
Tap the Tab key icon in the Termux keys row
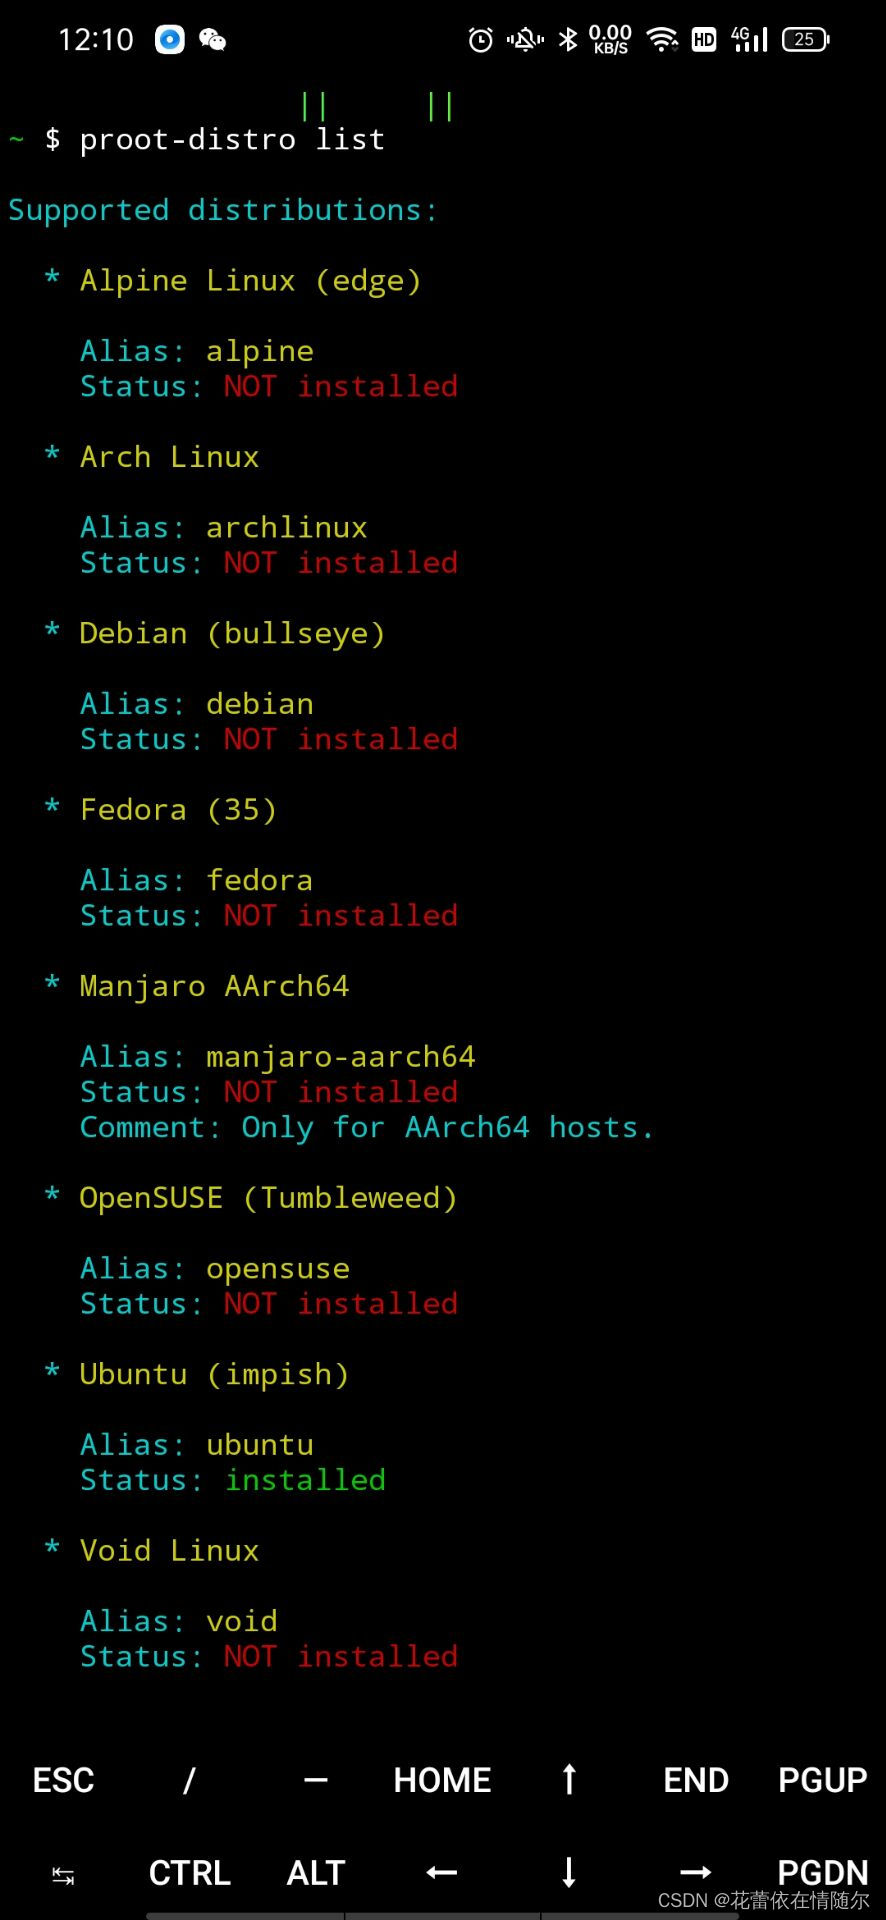(62, 1872)
